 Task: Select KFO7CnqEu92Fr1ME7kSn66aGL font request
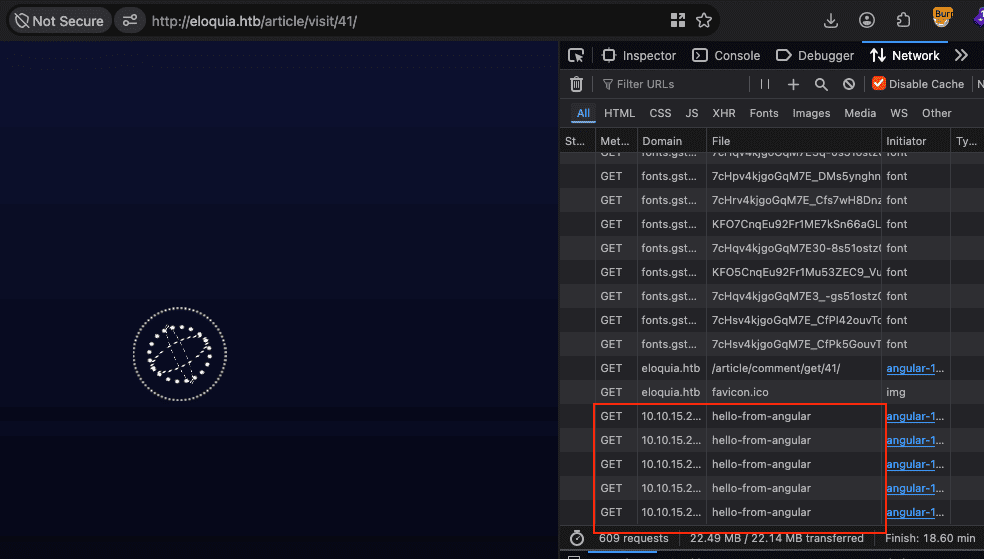coord(772,224)
